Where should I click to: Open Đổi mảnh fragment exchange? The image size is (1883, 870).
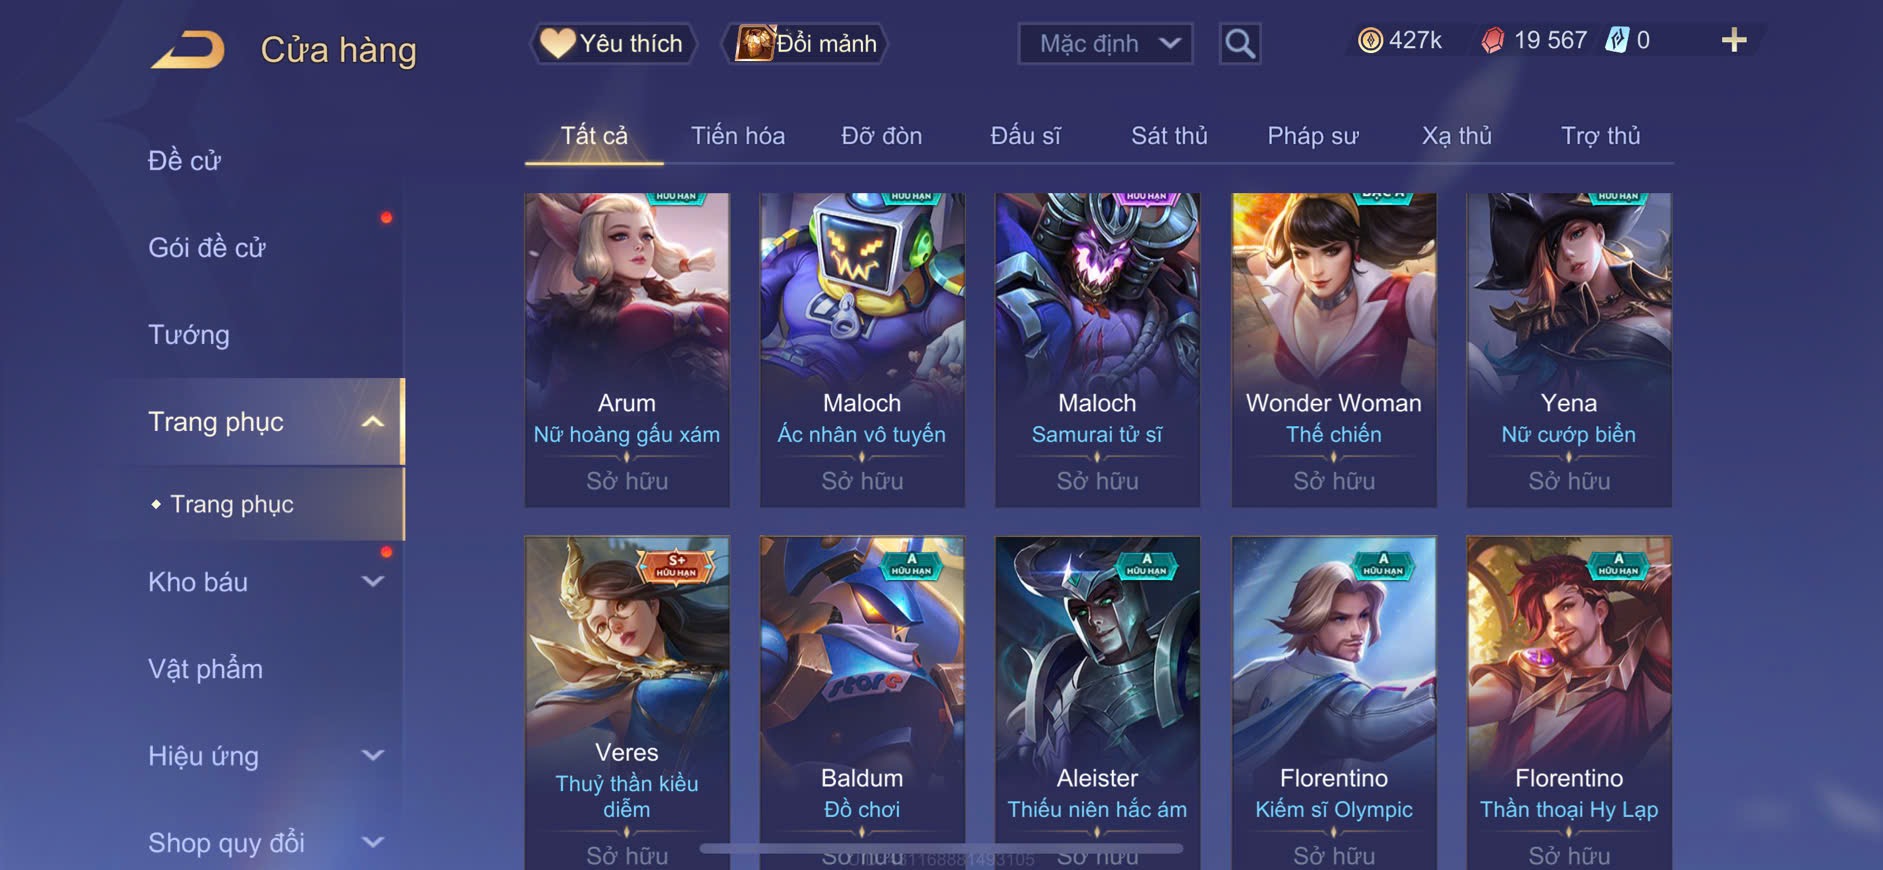(x=806, y=43)
